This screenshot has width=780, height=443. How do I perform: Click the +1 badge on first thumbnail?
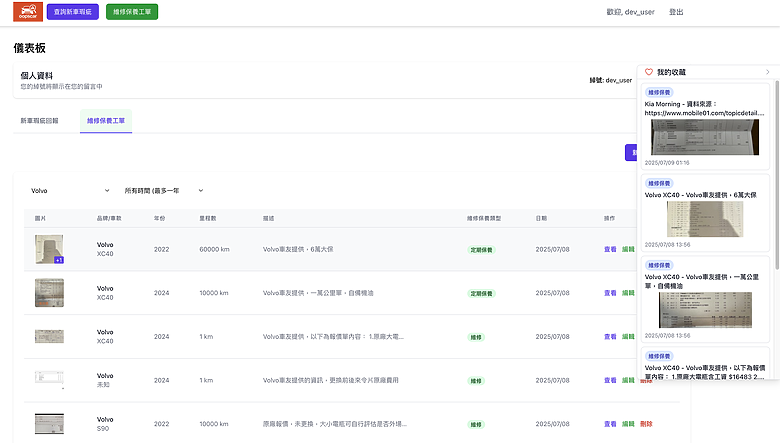tap(59, 260)
